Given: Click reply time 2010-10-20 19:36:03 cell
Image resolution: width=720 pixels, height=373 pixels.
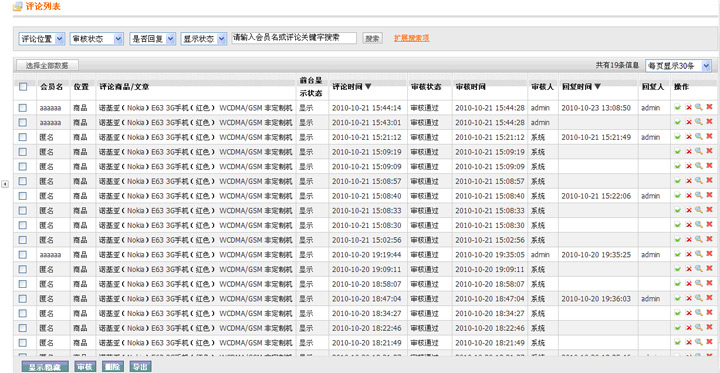Looking at the screenshot, I should pyautogui.click(x=596, y=299).
